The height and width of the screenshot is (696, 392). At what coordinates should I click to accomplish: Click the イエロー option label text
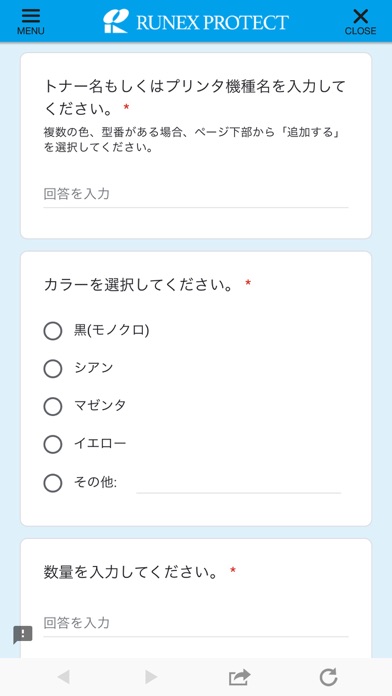coord(100,443)
